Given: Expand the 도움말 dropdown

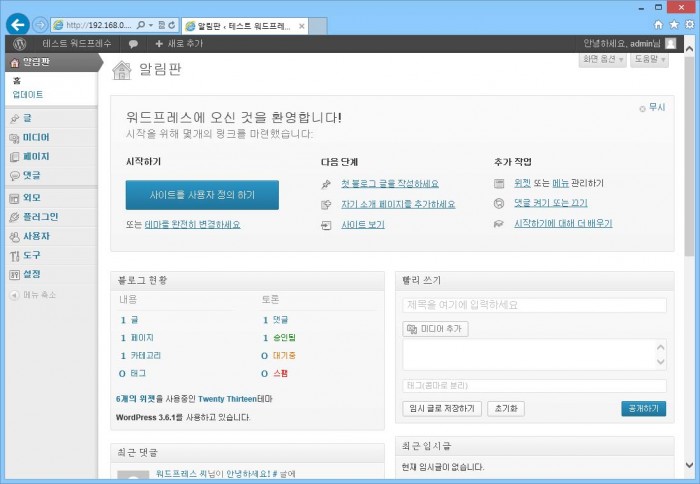Looking at the screenshot, I should pyautogui.click(x=650, y=59).
